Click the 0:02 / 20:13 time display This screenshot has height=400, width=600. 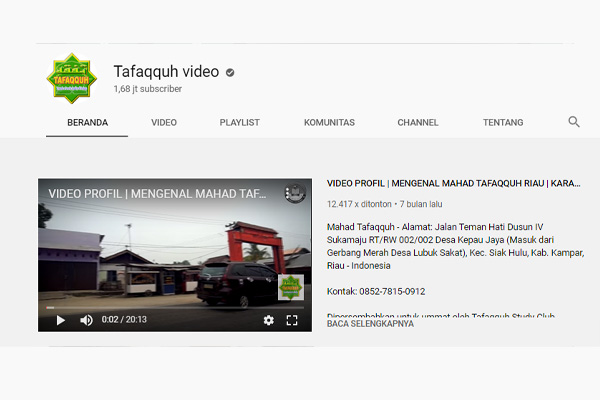(124, 320)
